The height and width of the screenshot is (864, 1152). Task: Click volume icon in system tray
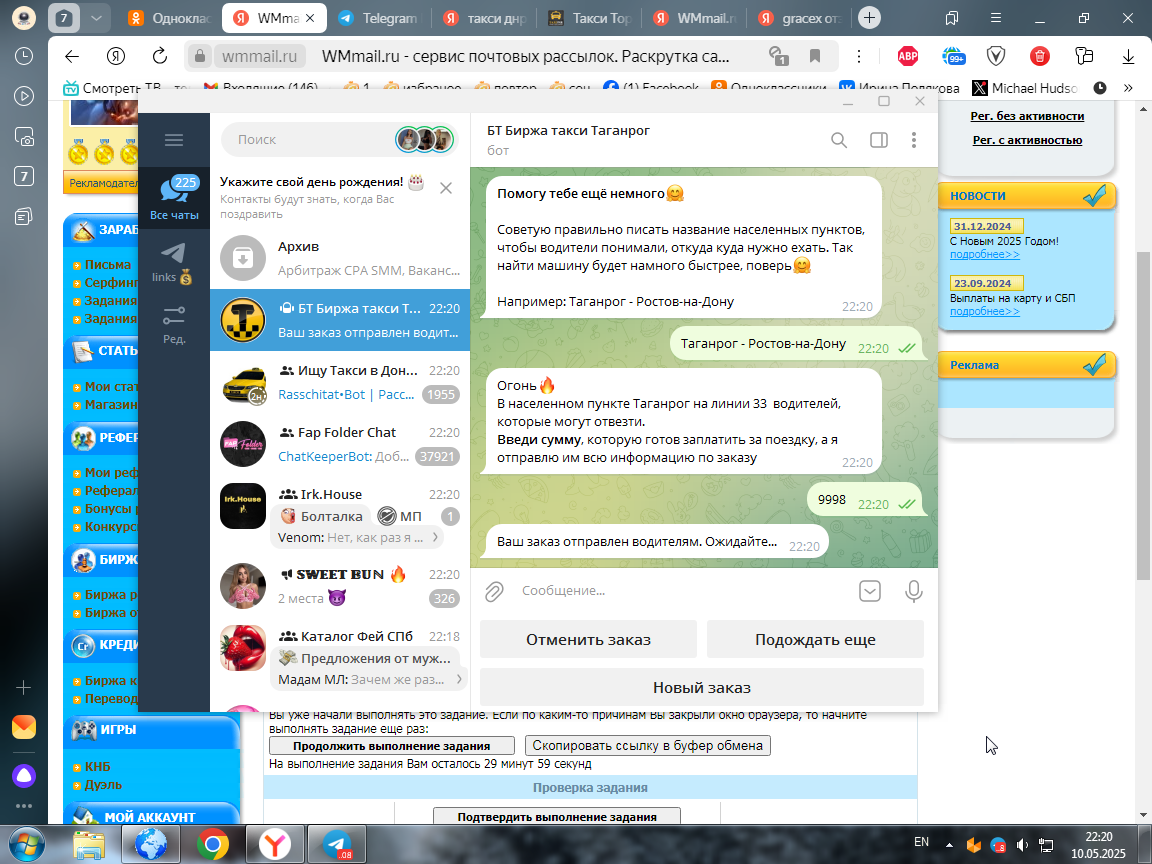point(1022,845)
